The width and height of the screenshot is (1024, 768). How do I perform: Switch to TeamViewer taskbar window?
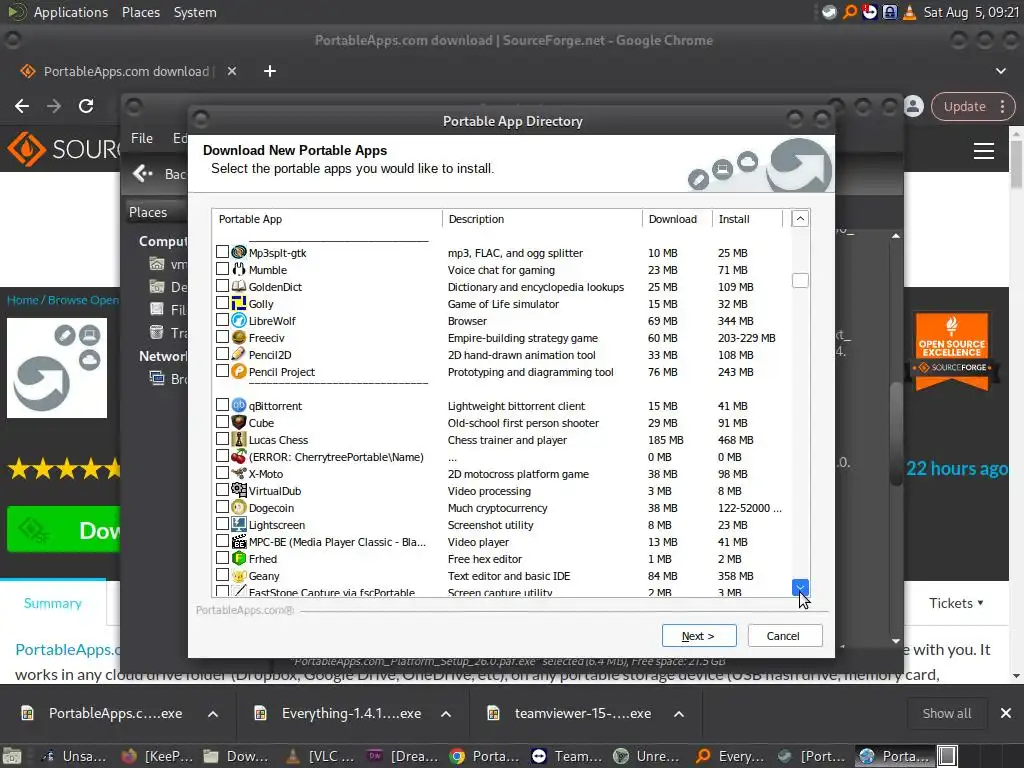[567, 756]
